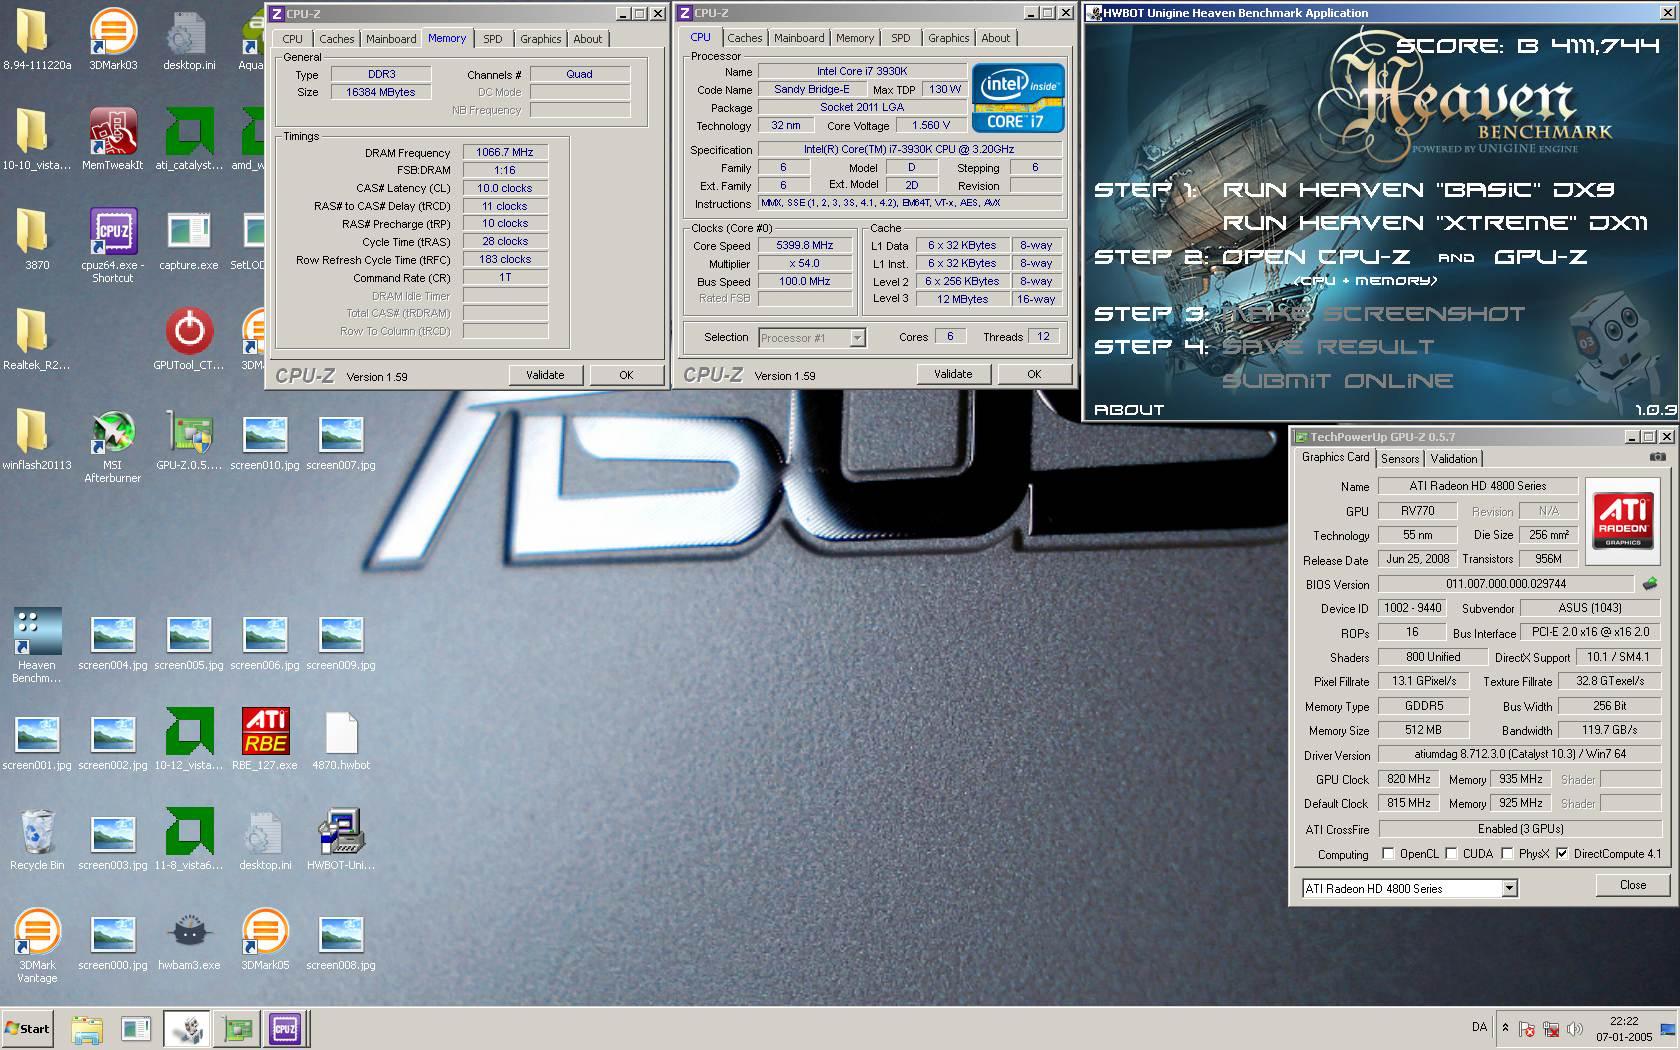Launch MSI Afterburner from desktop
The height and width of the screenshot is (1050, 1680).
[113, 445]
